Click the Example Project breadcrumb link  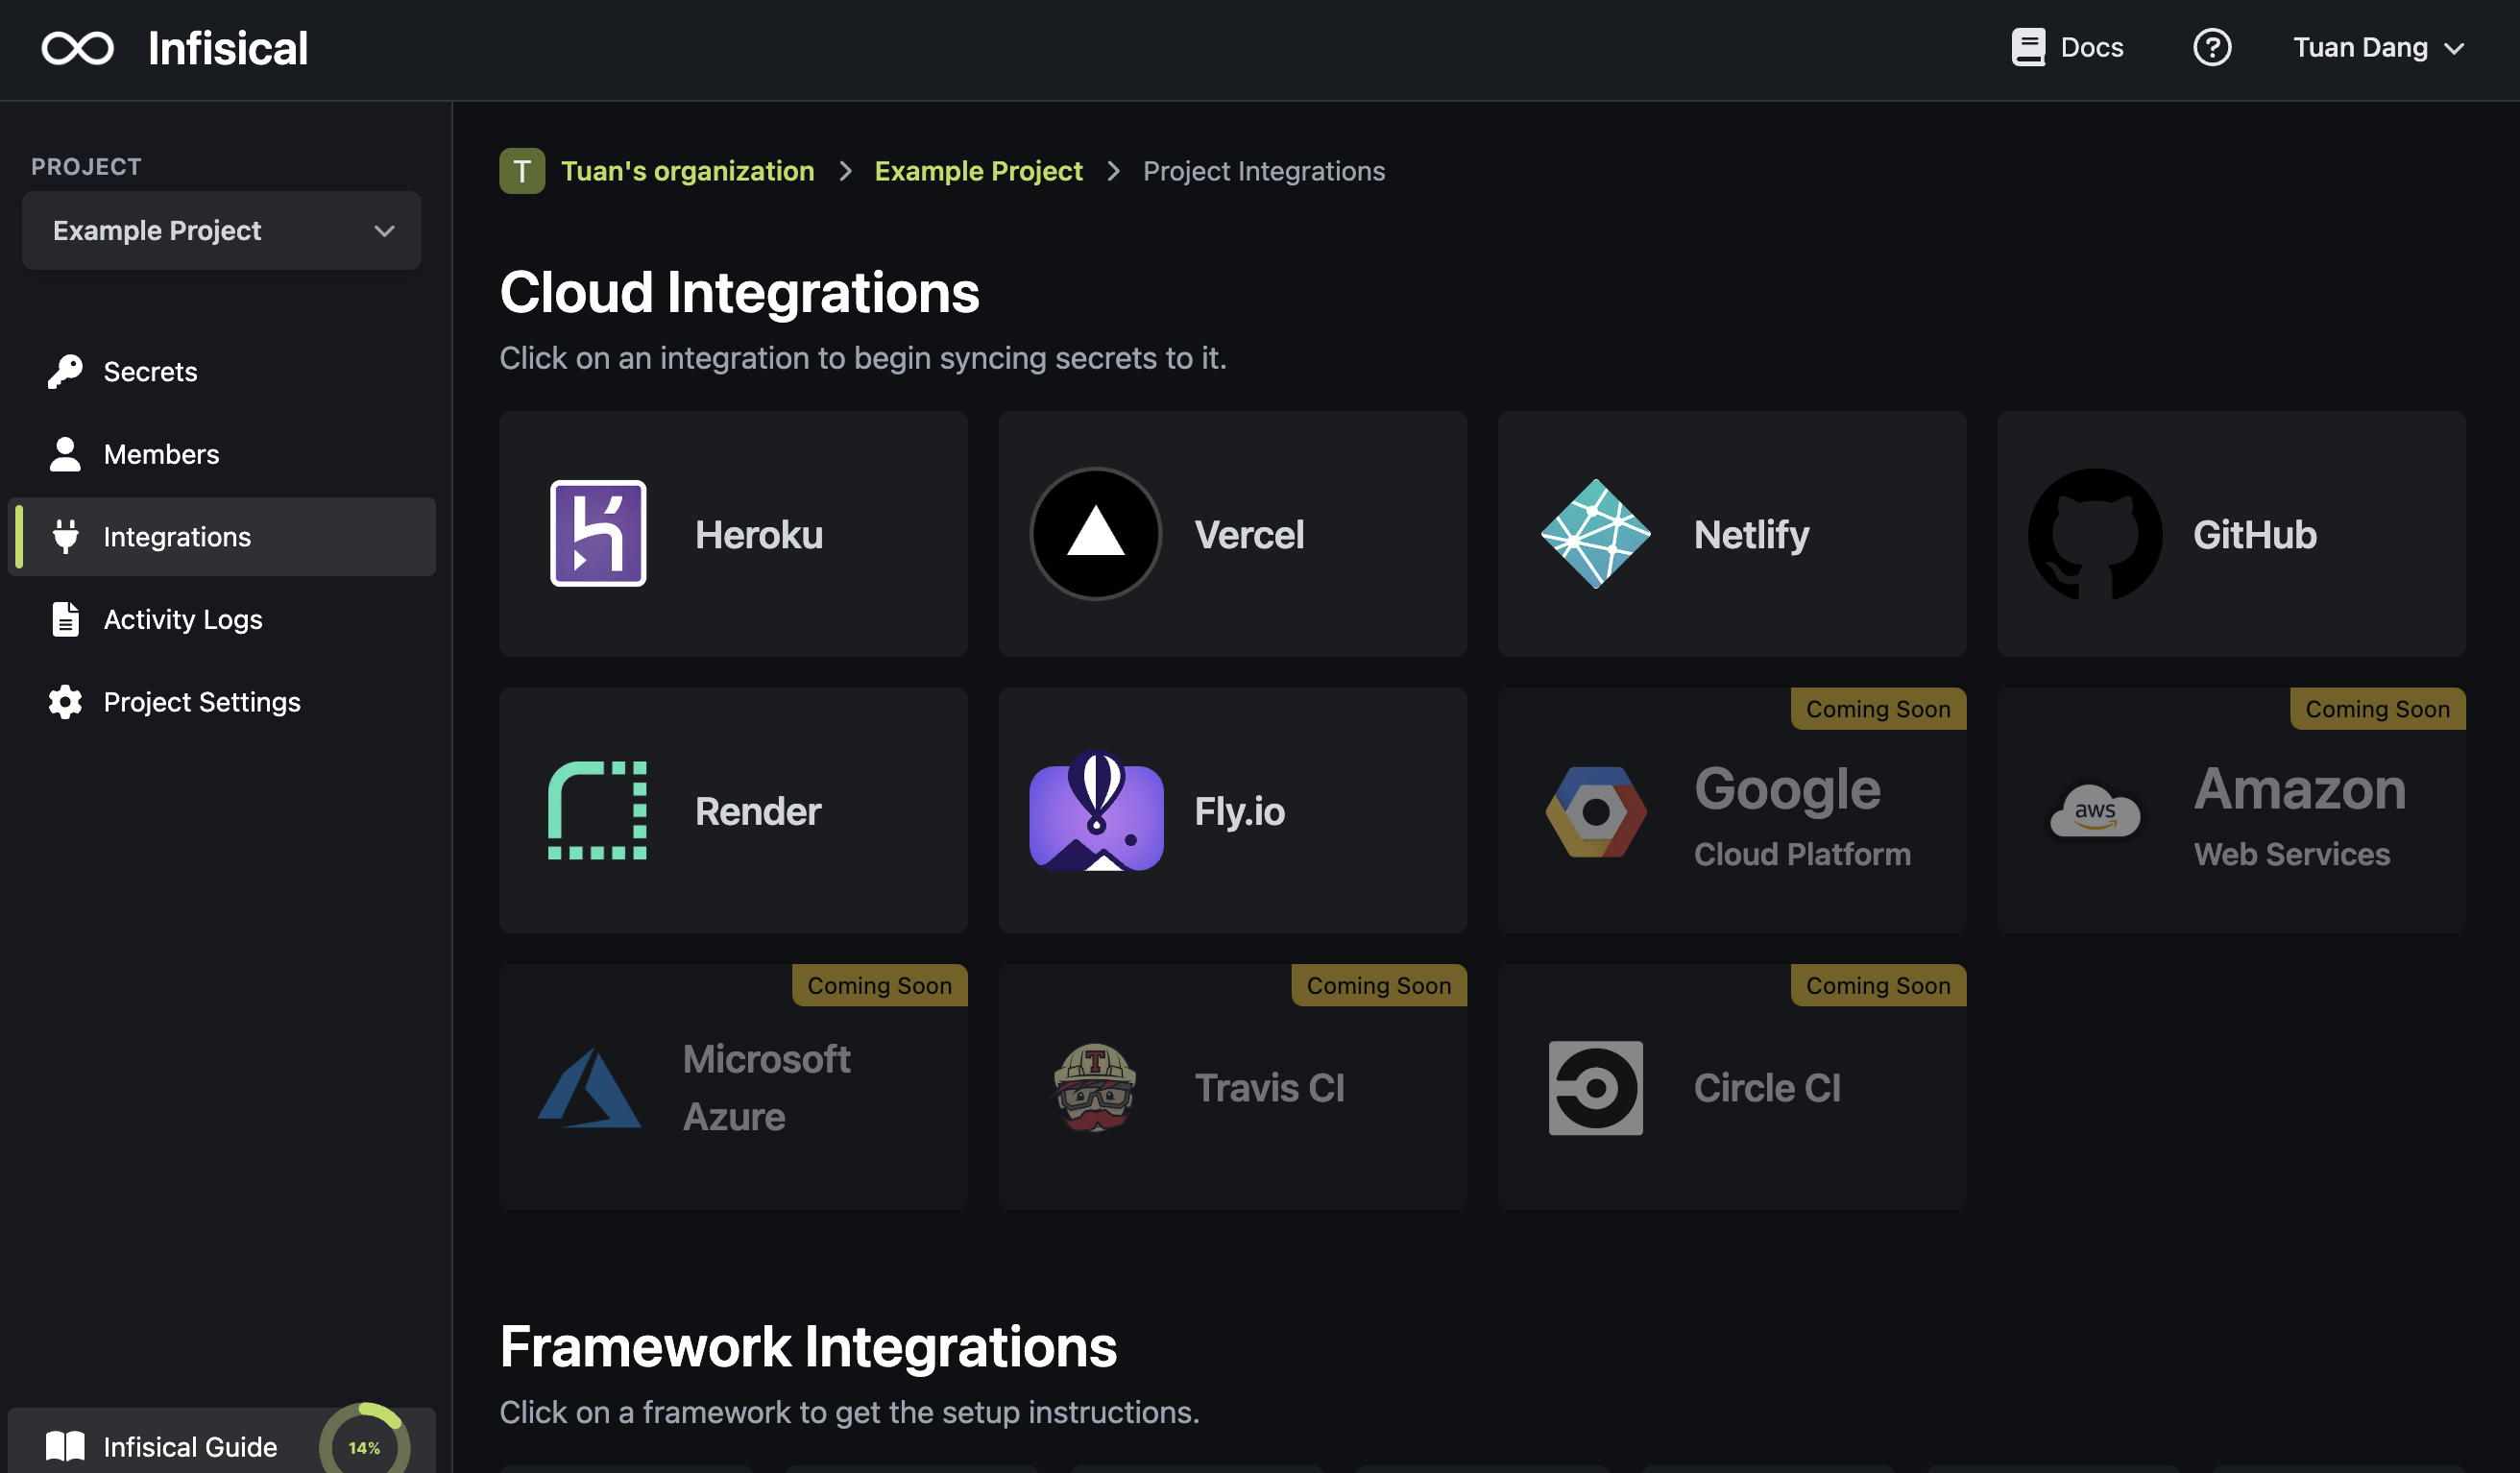[x=978, y=171]
